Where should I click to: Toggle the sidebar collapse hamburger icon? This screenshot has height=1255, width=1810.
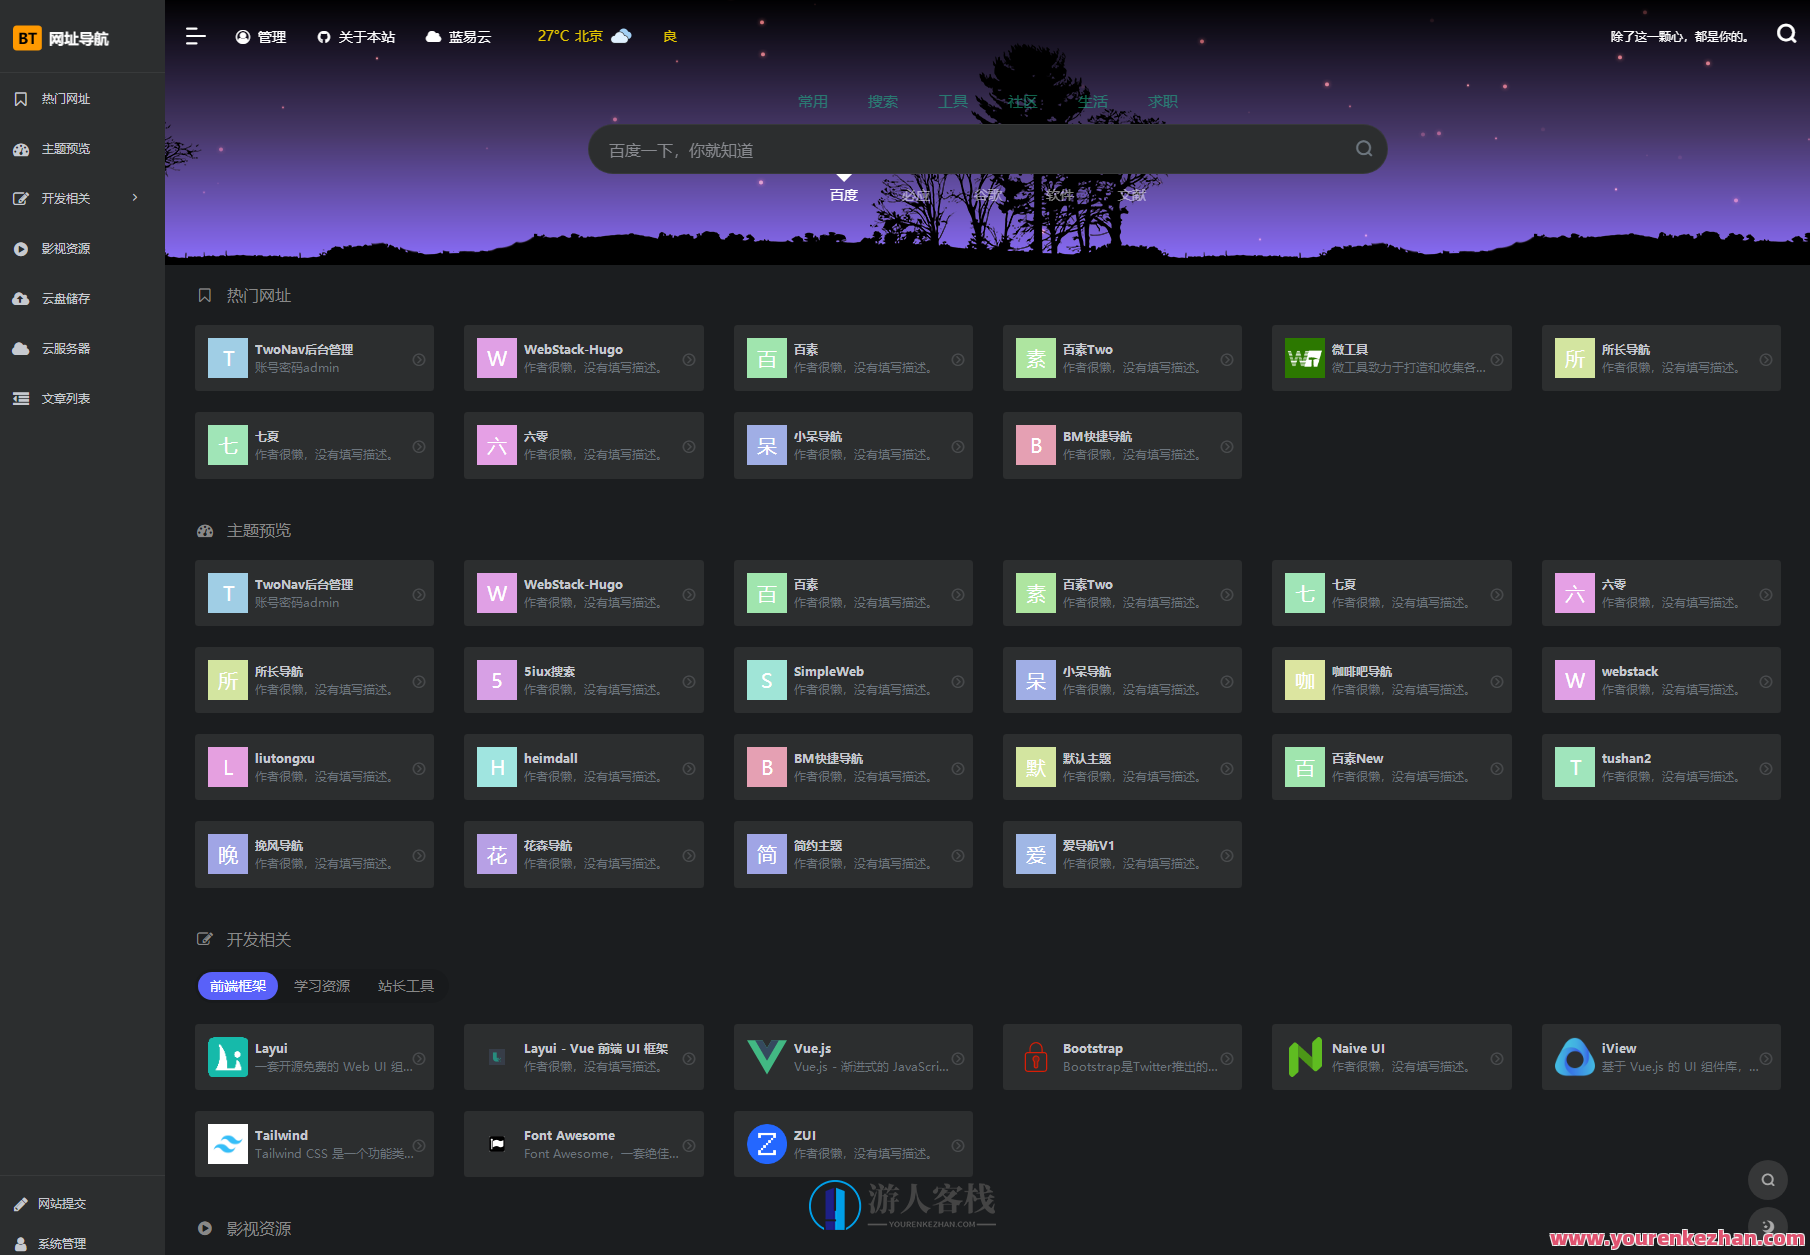coord(195,37)
